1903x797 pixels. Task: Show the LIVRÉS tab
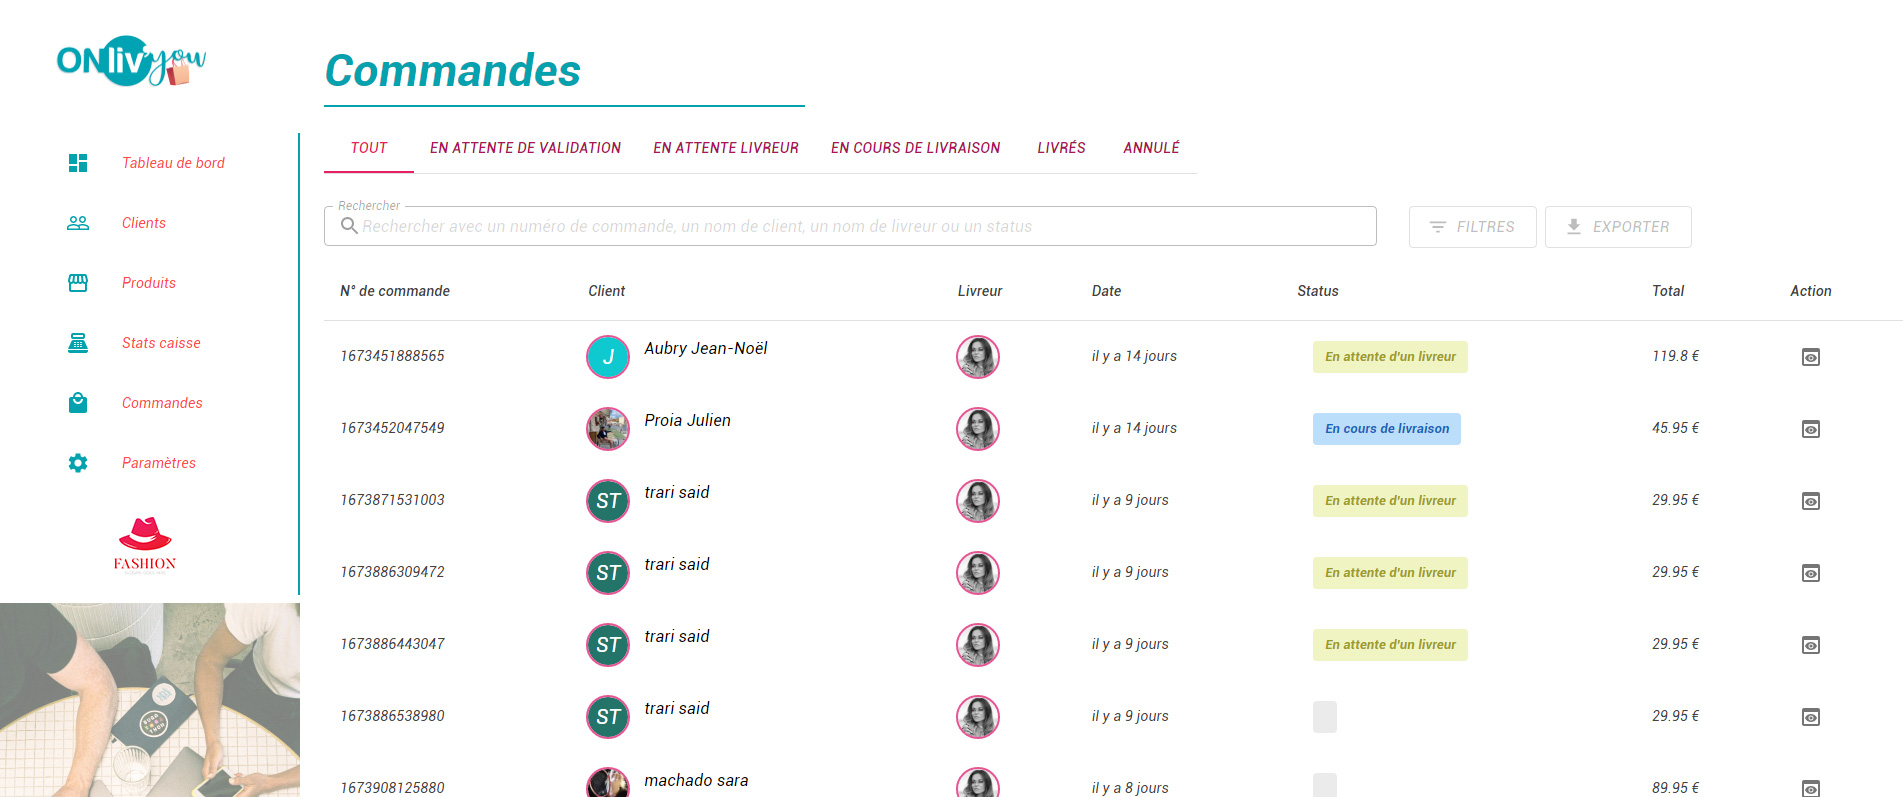(x=1061, y=148)
